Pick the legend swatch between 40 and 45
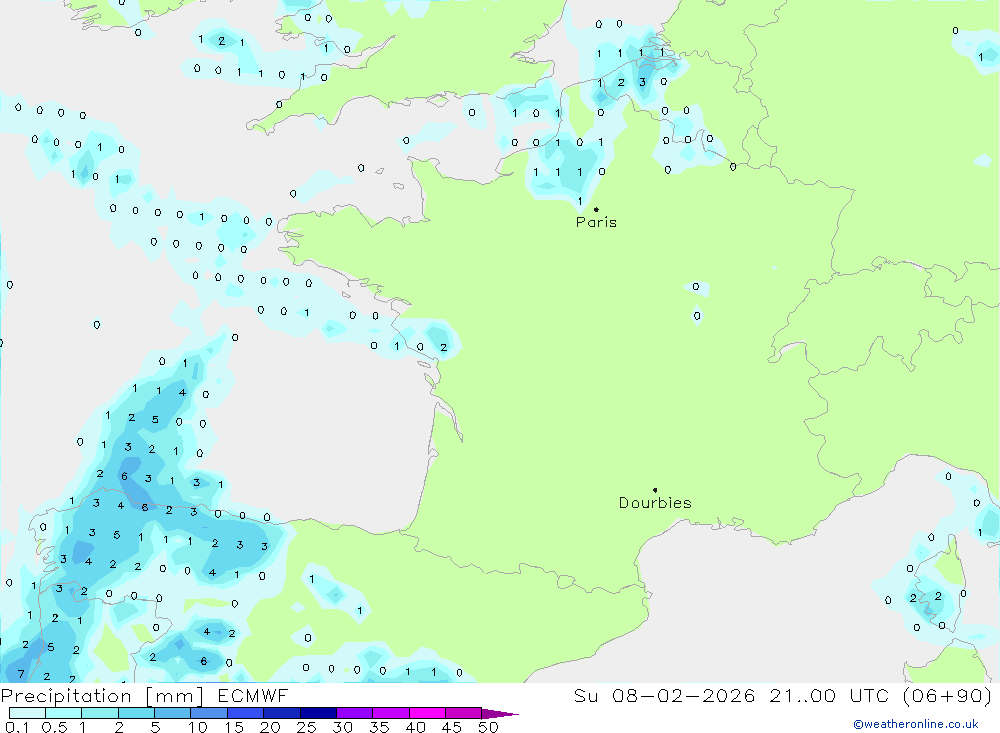Image resolution: width=1000 pixels, height=733 pixels. click(427, 713)
